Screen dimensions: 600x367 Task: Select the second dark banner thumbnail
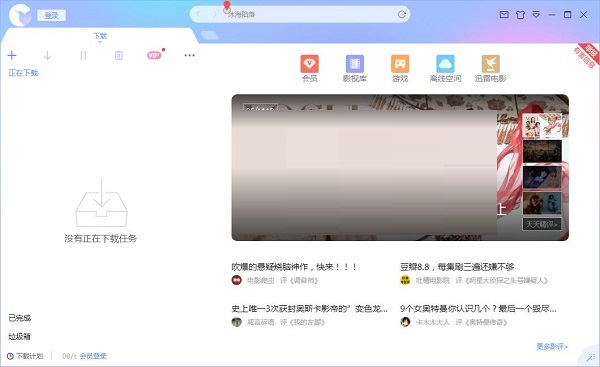click(x=542, y=152)
